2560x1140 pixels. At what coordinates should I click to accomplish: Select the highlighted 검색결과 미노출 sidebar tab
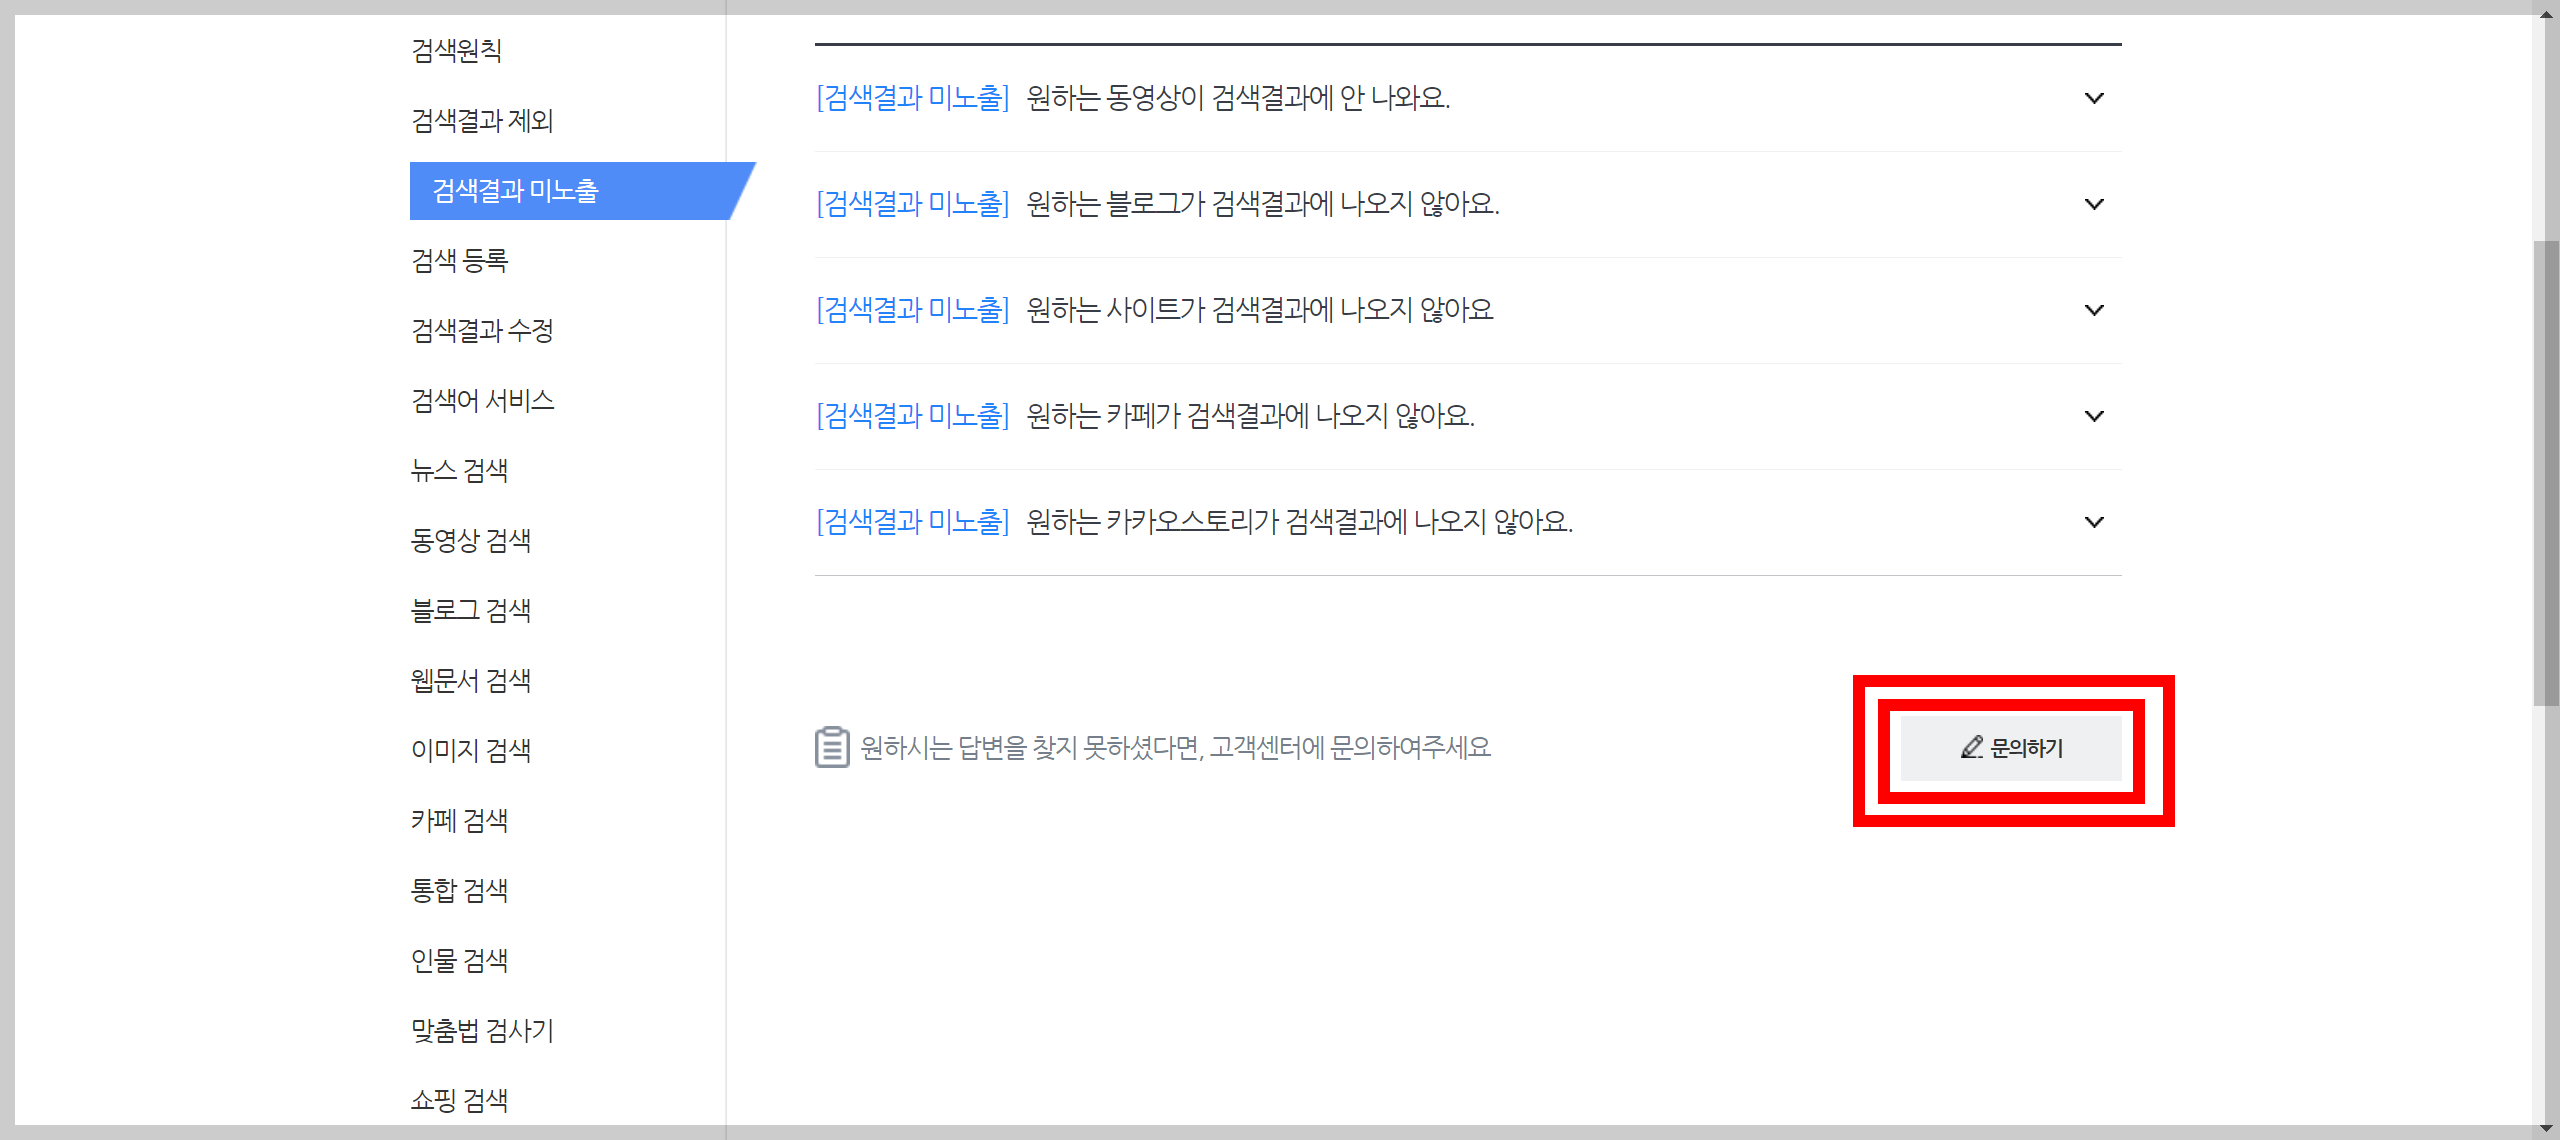[x=515, y=191]
